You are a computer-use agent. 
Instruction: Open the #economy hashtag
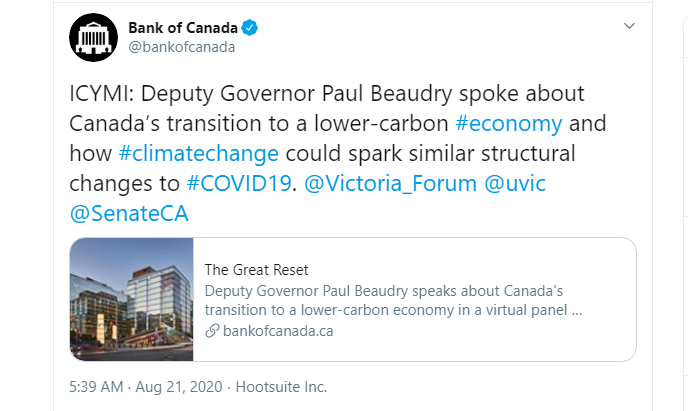coord(509,123)
